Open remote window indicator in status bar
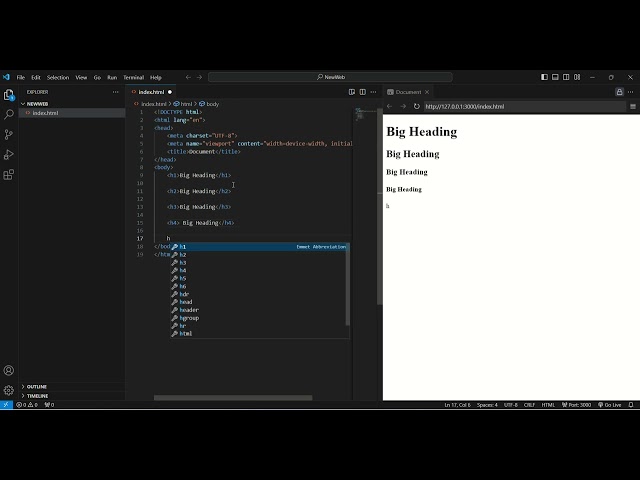This screenshot has width=640, height=480. coord(6,405)
